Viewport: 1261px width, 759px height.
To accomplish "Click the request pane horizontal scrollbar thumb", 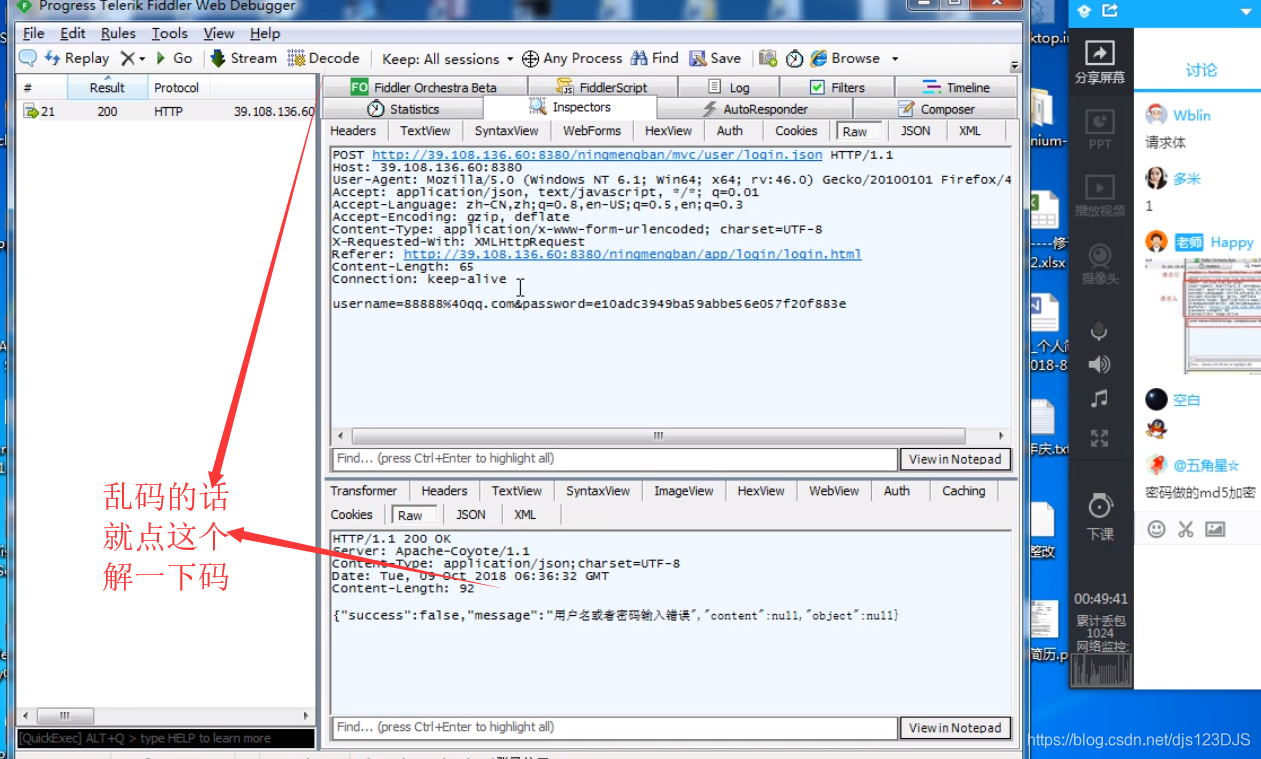I will [x=658, y=436].
